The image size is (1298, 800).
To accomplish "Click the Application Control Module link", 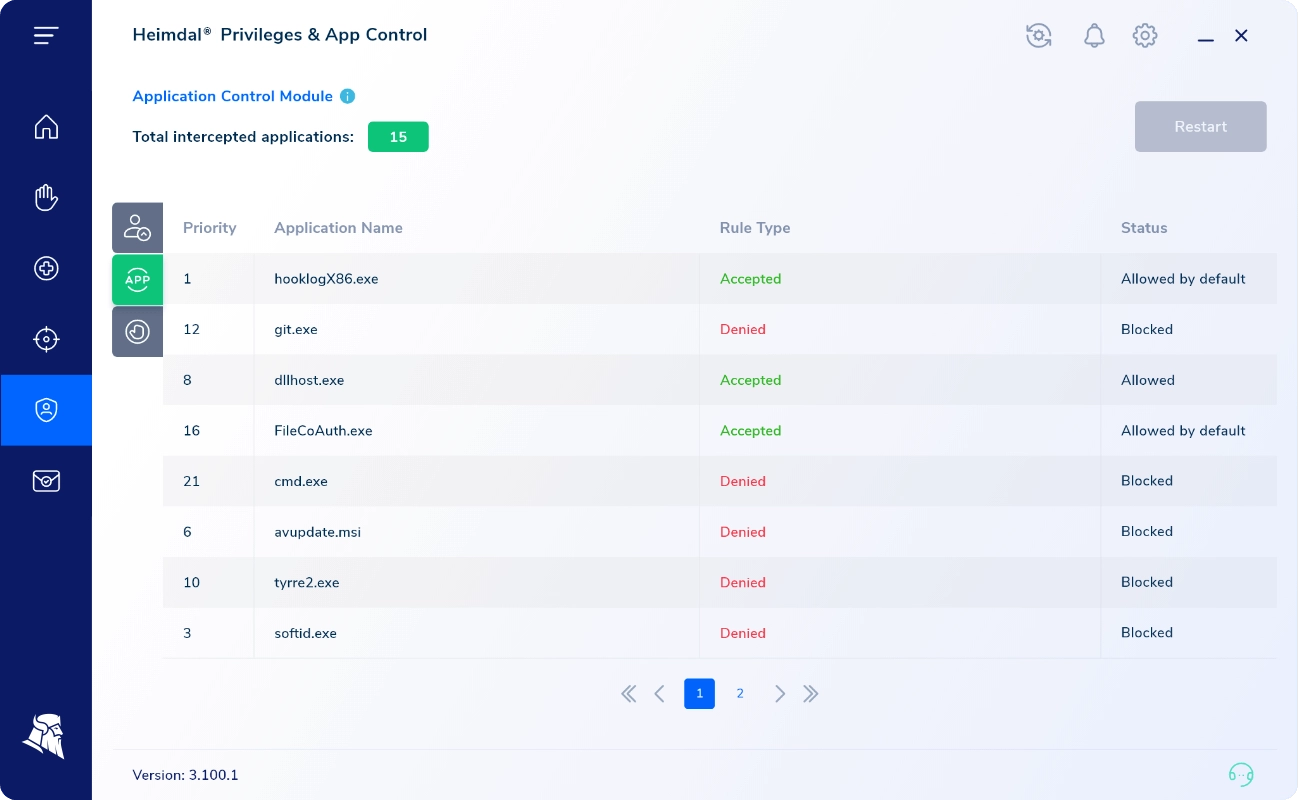I will coord(232,96).
